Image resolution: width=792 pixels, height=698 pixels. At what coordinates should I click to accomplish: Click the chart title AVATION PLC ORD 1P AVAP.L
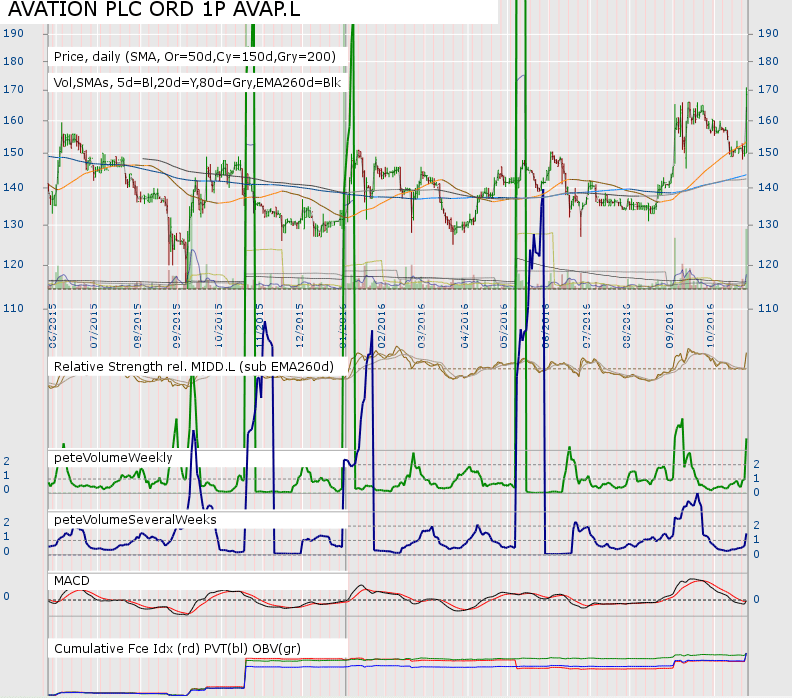pos(154,9)
